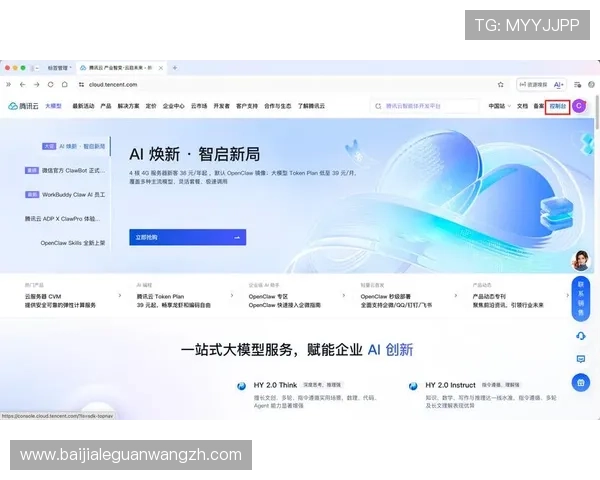Click the browser forward arrow
600x480 pixels.
tap(37, 85)
